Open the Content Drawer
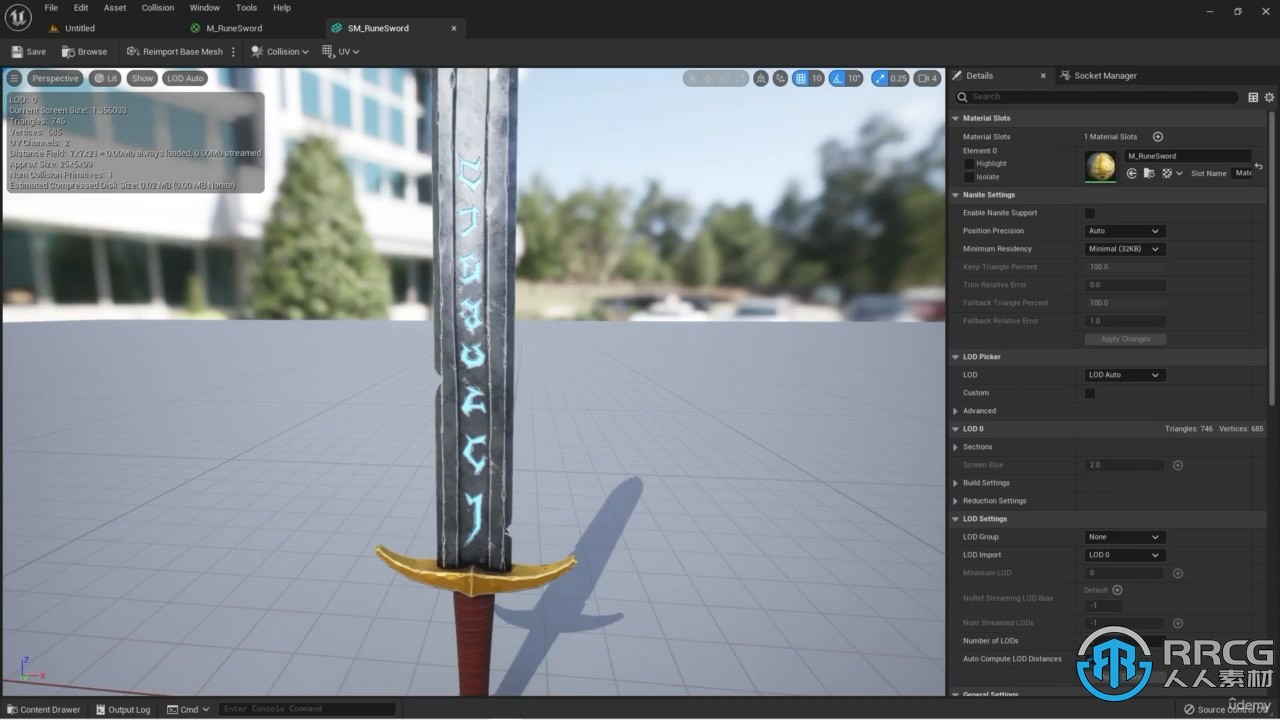This screenshot has width=1280, height=720. (x=44, y=709)
